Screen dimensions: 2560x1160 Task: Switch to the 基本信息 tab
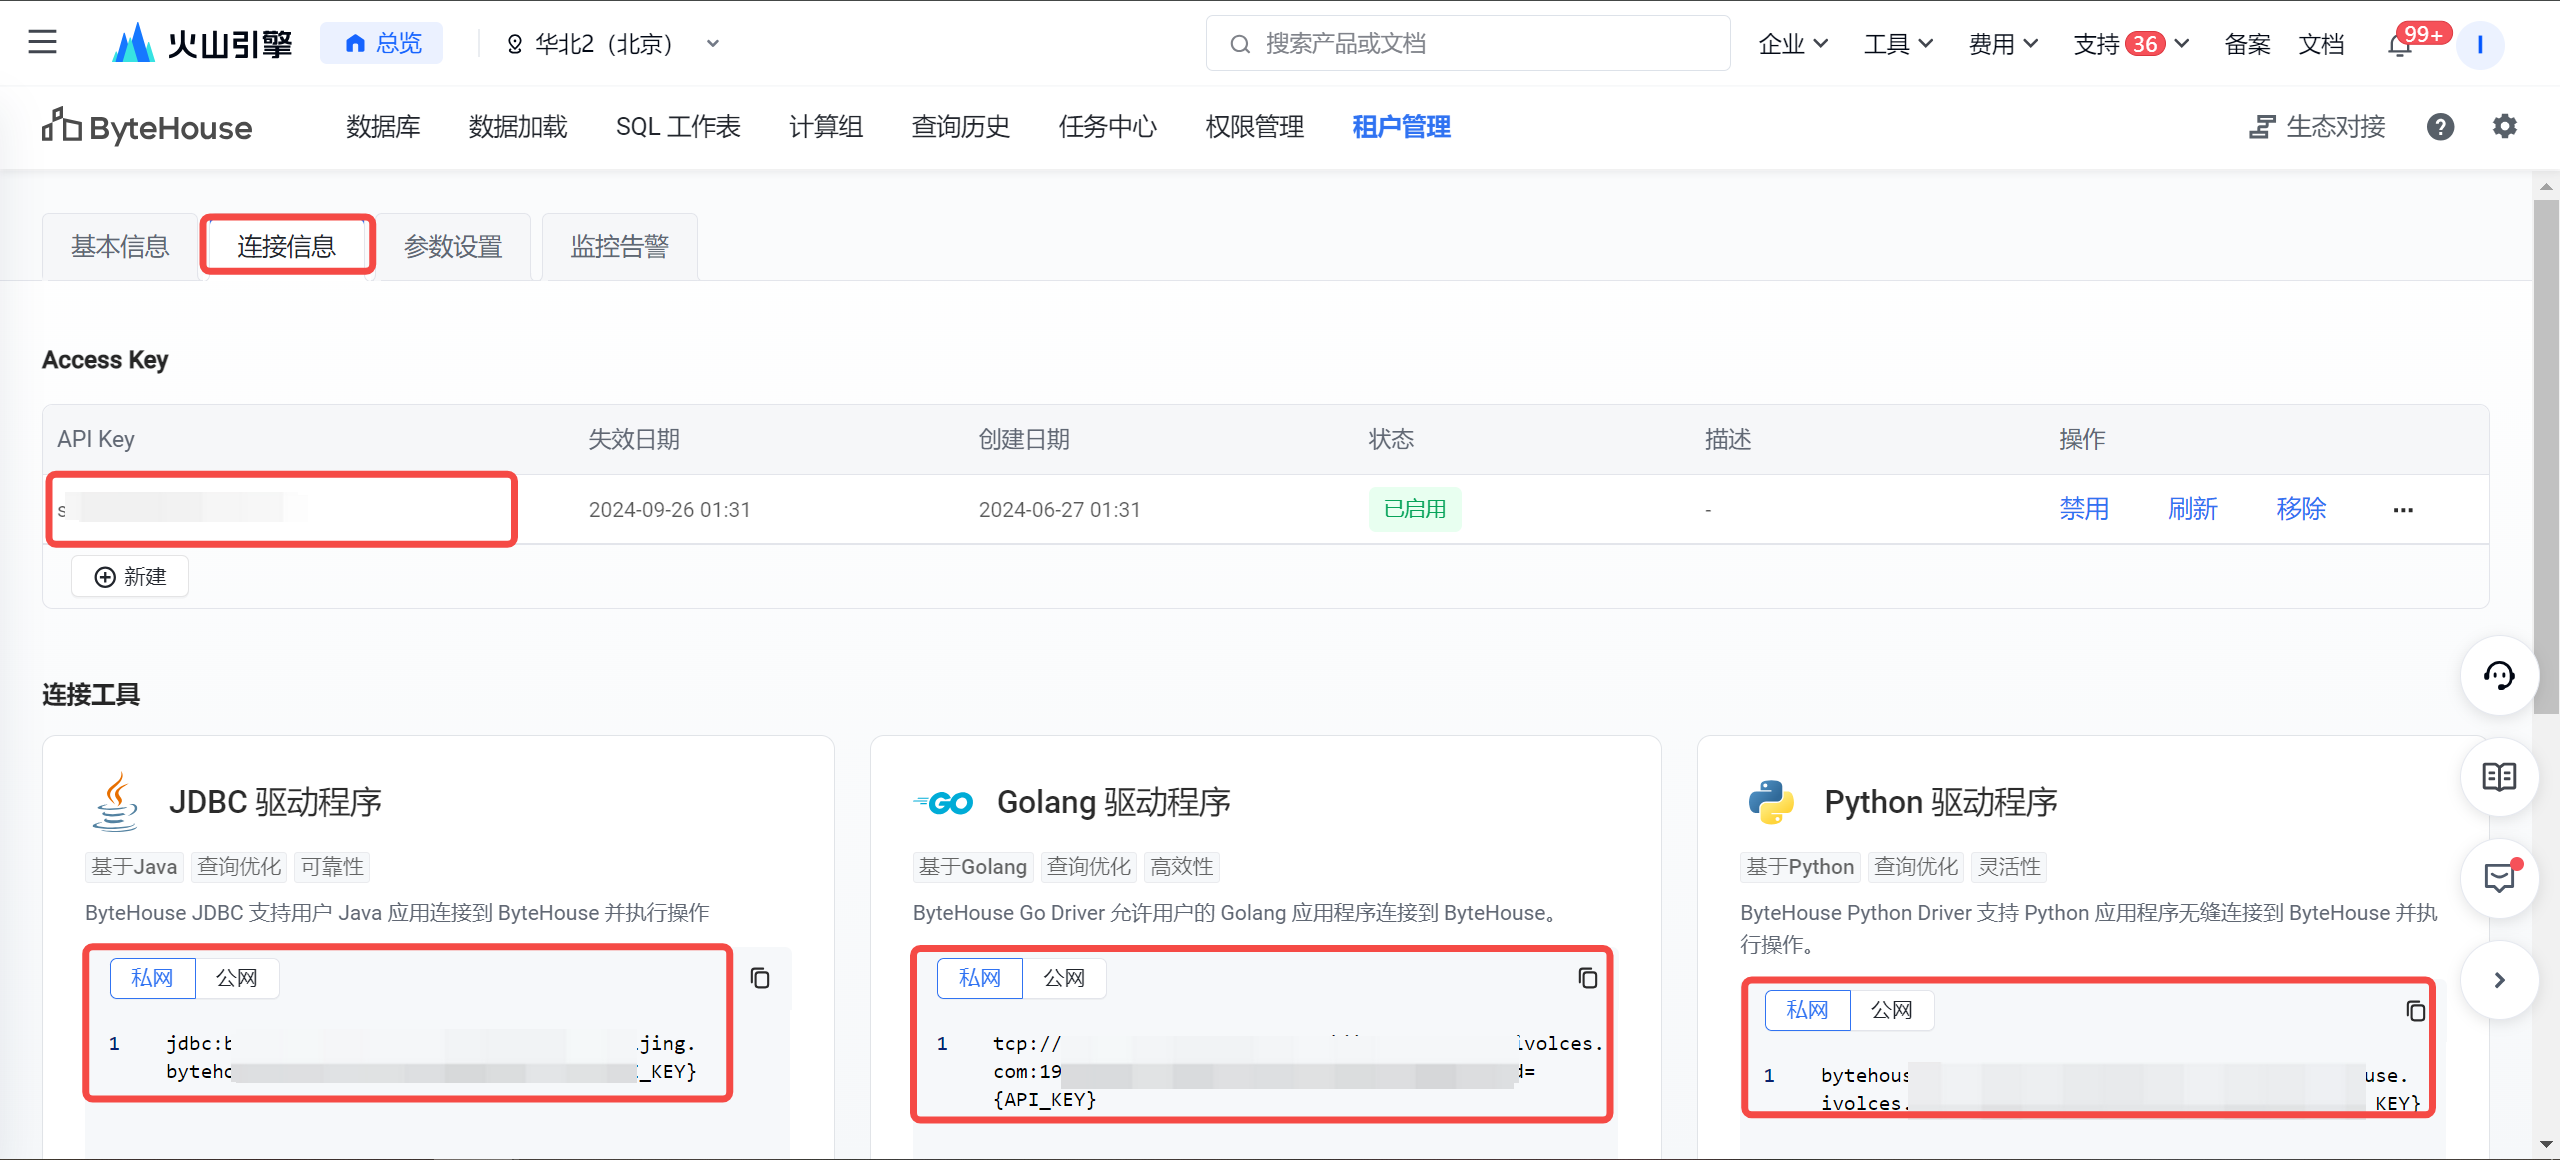click(120, 247)
